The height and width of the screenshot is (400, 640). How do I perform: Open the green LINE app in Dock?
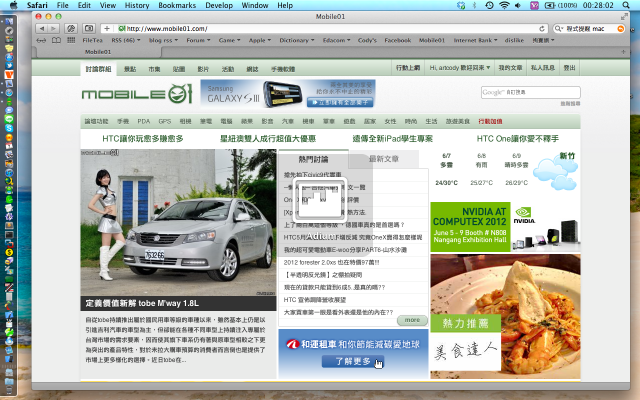click(x=9, y=119)
